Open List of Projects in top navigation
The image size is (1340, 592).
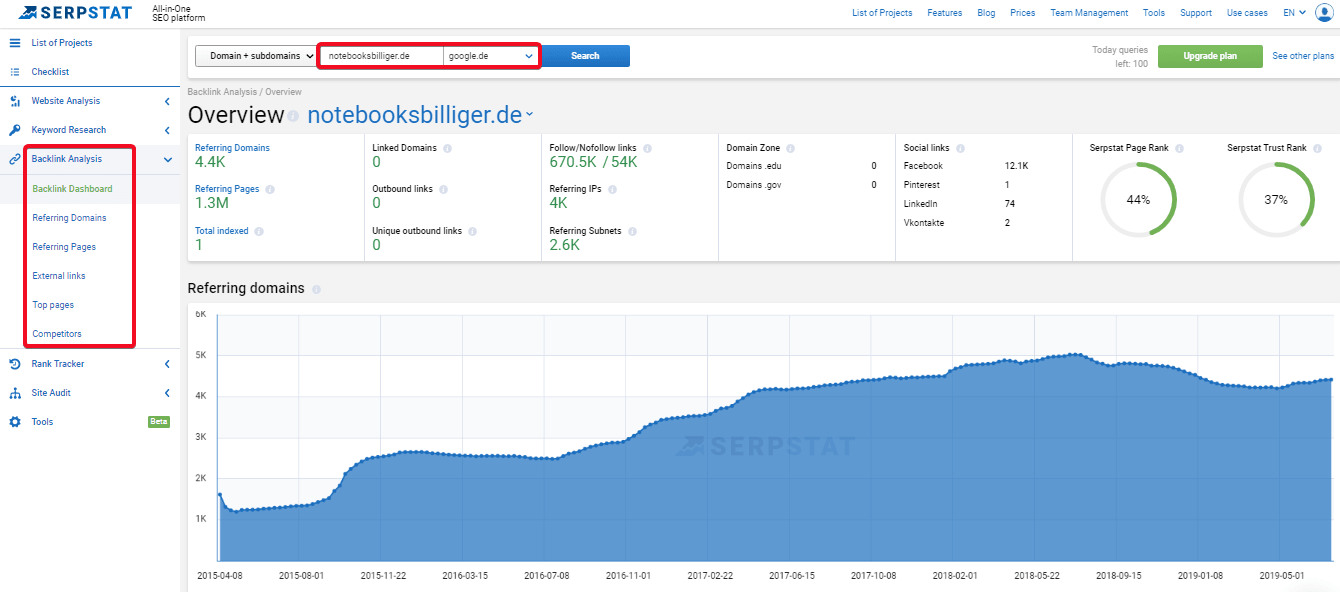point(882,13)
